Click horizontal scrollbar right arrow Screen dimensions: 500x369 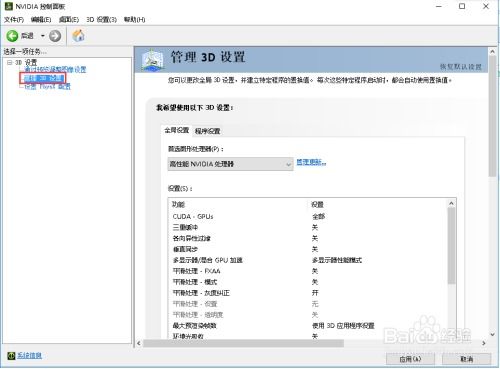coord(484,343)
